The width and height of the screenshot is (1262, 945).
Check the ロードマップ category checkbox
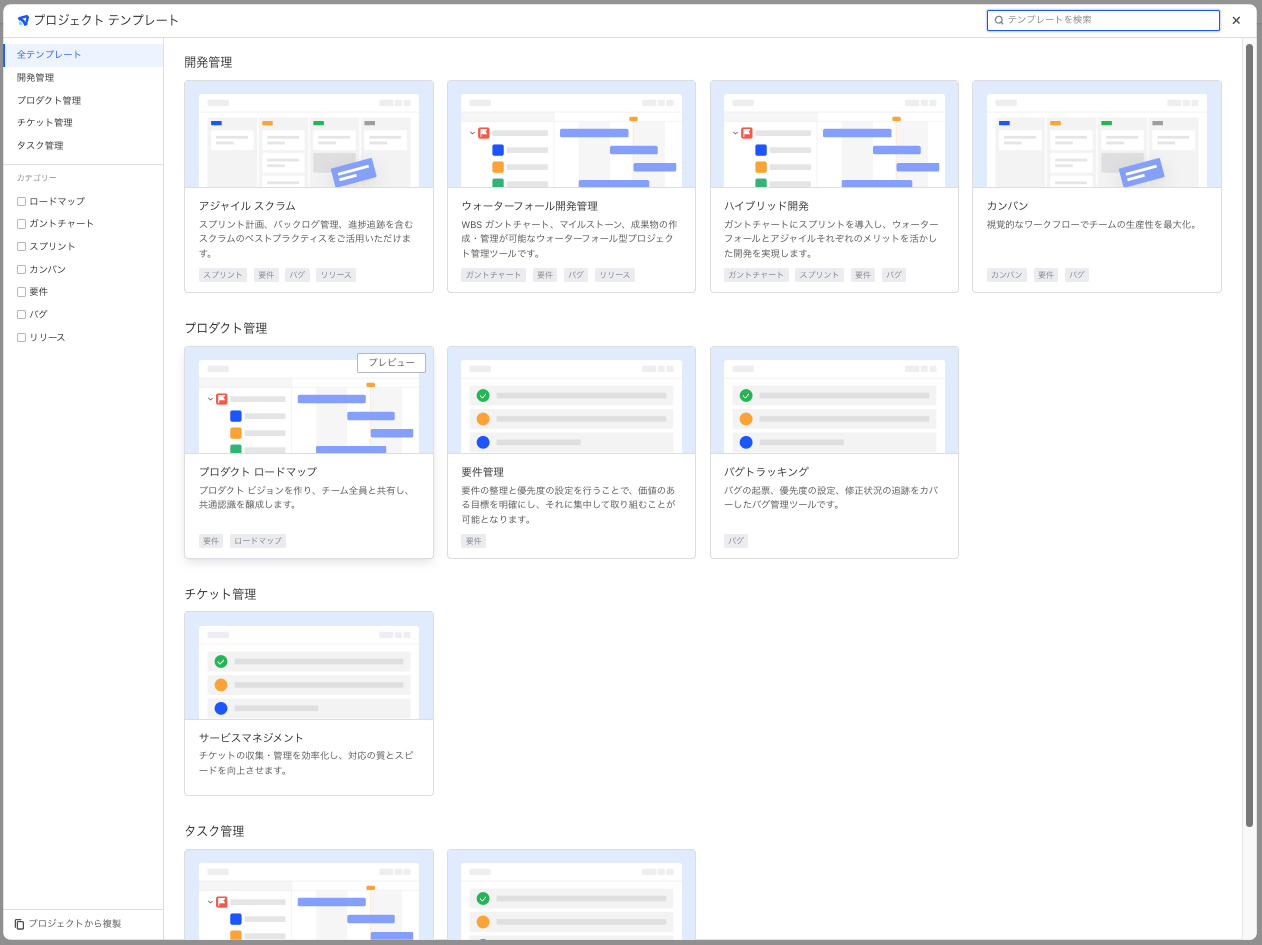pos(21,201)
